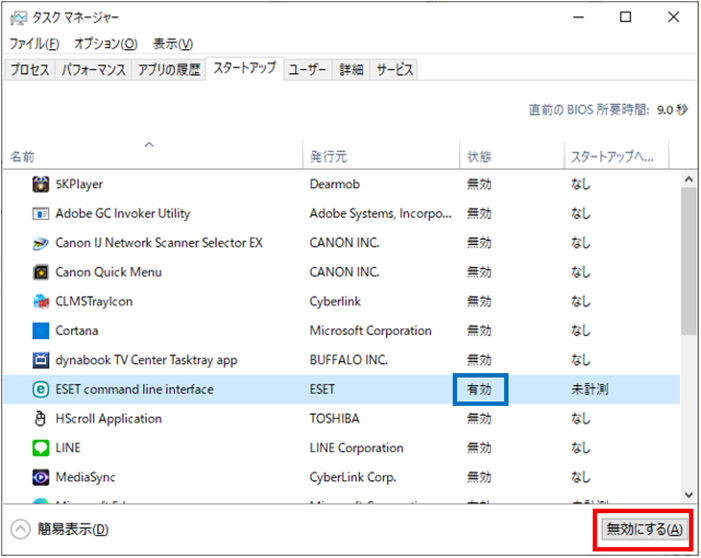Select the Canon Quick Menu name
The width and height of the screenshot is (701, 558).
pyautogui.click(x=109, y=272)
